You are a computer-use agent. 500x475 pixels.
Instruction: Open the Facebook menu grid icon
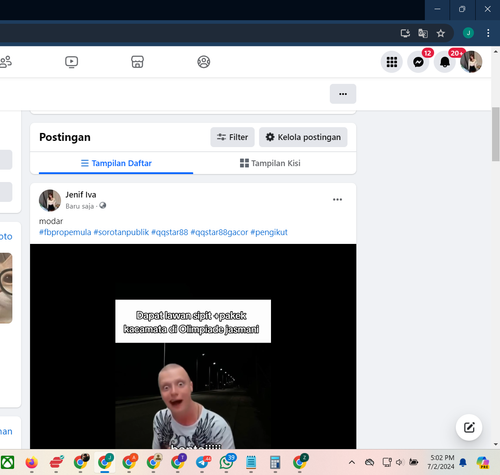click(x=392, y=62)
